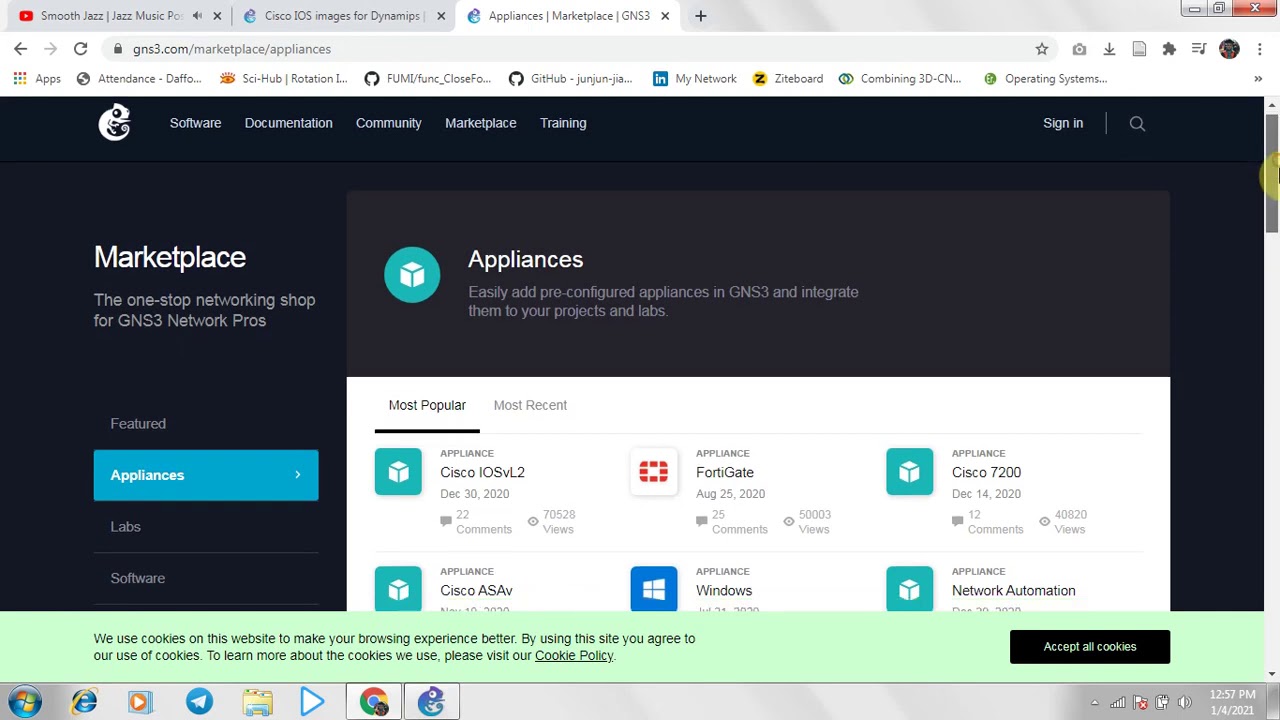1280x720 pixels.
Task: Click the Chrome profile avatar
Action: (x=1229, y=49)
